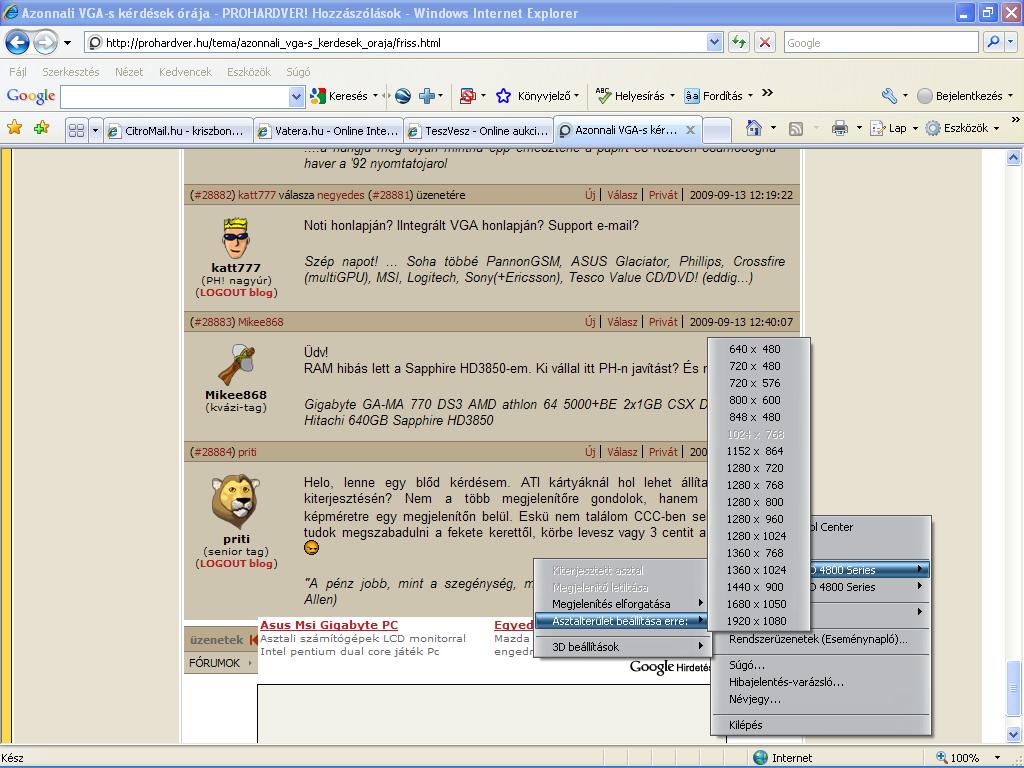Screen dimensions: 1024x768
Task: Click the Stop loading red X icon
Action: (x=764, y=43)
